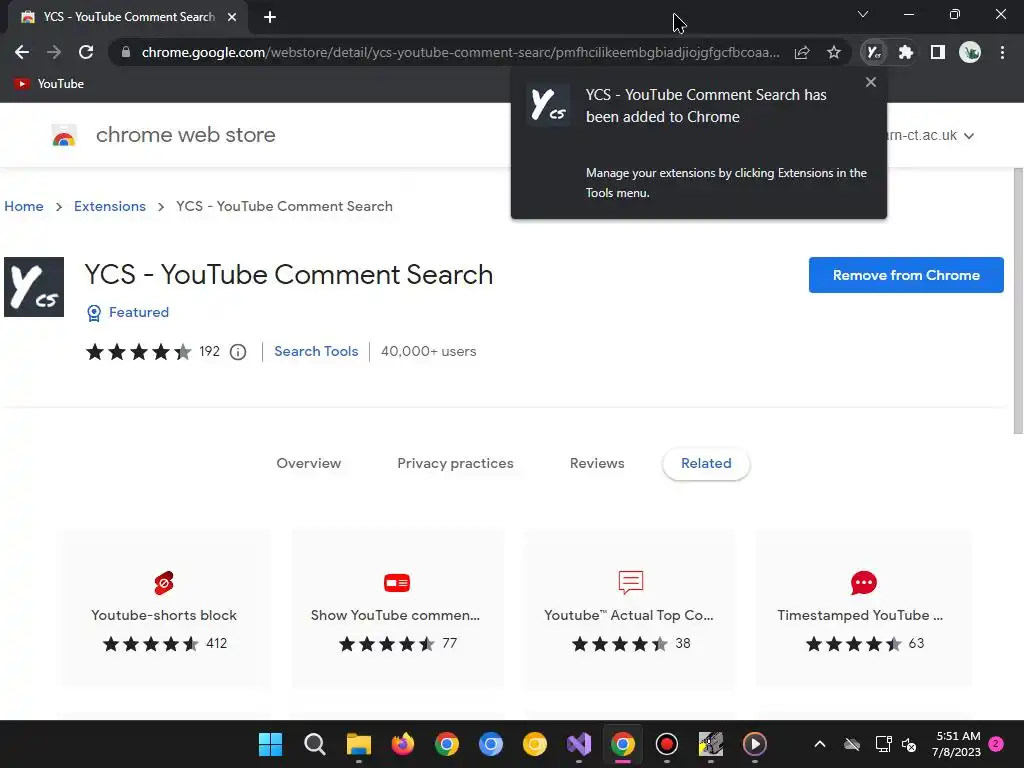Open the red record app in taskbar
This screenshot has width=1024, height=768.
coord(666,744)
